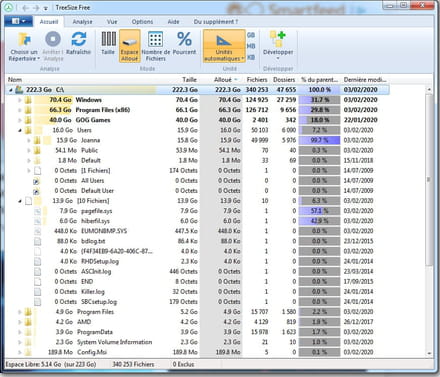Open the Accueil ribbon tab
This screenshot has width=440, height=377.
pyautogui.click(x=49, y=22)
